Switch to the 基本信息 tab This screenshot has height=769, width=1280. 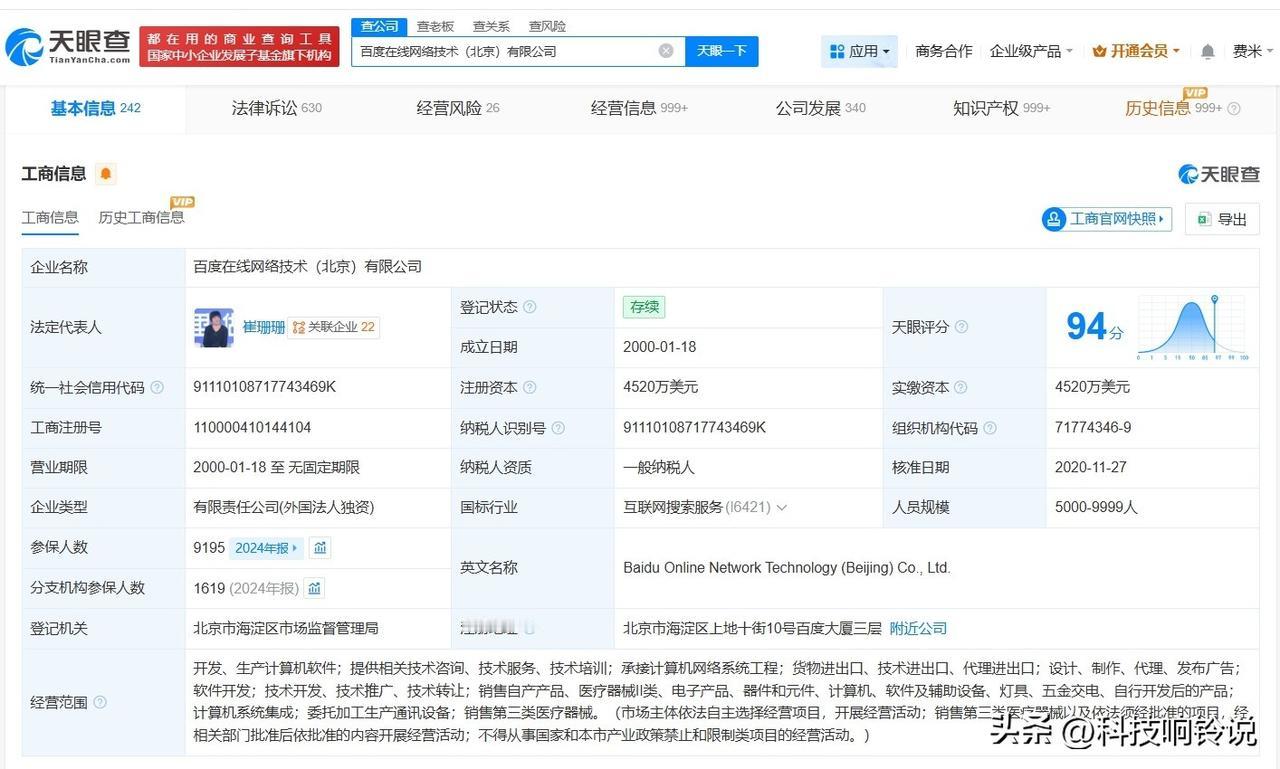point(96,109)
